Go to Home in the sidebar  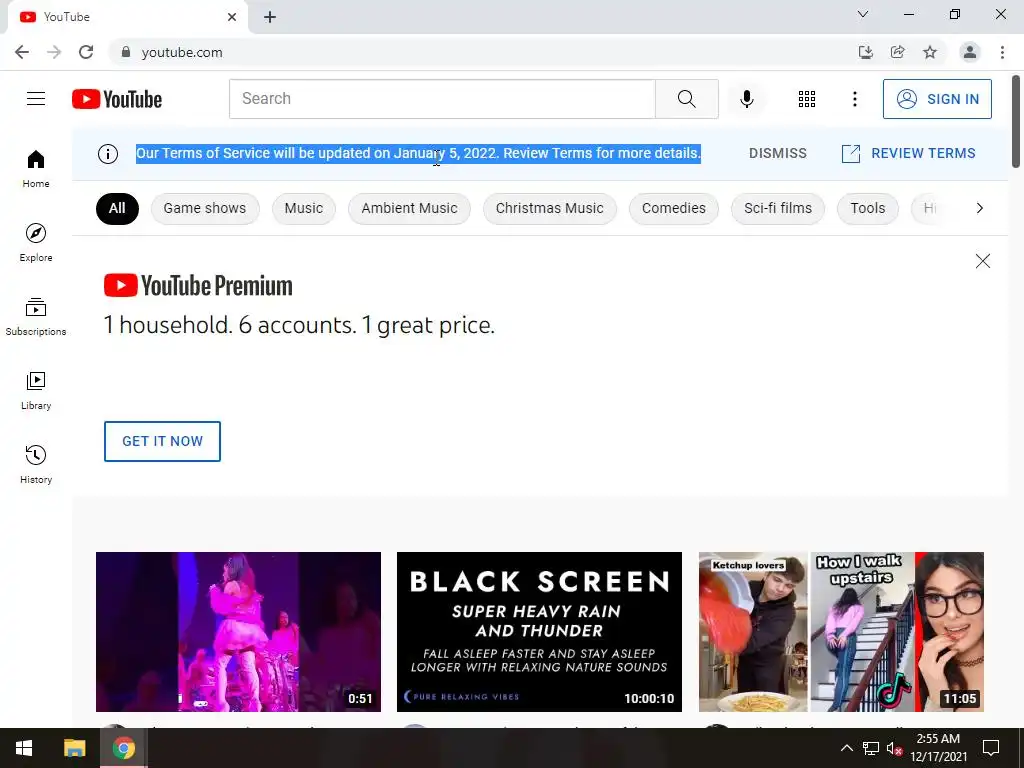tap(36, 168)
